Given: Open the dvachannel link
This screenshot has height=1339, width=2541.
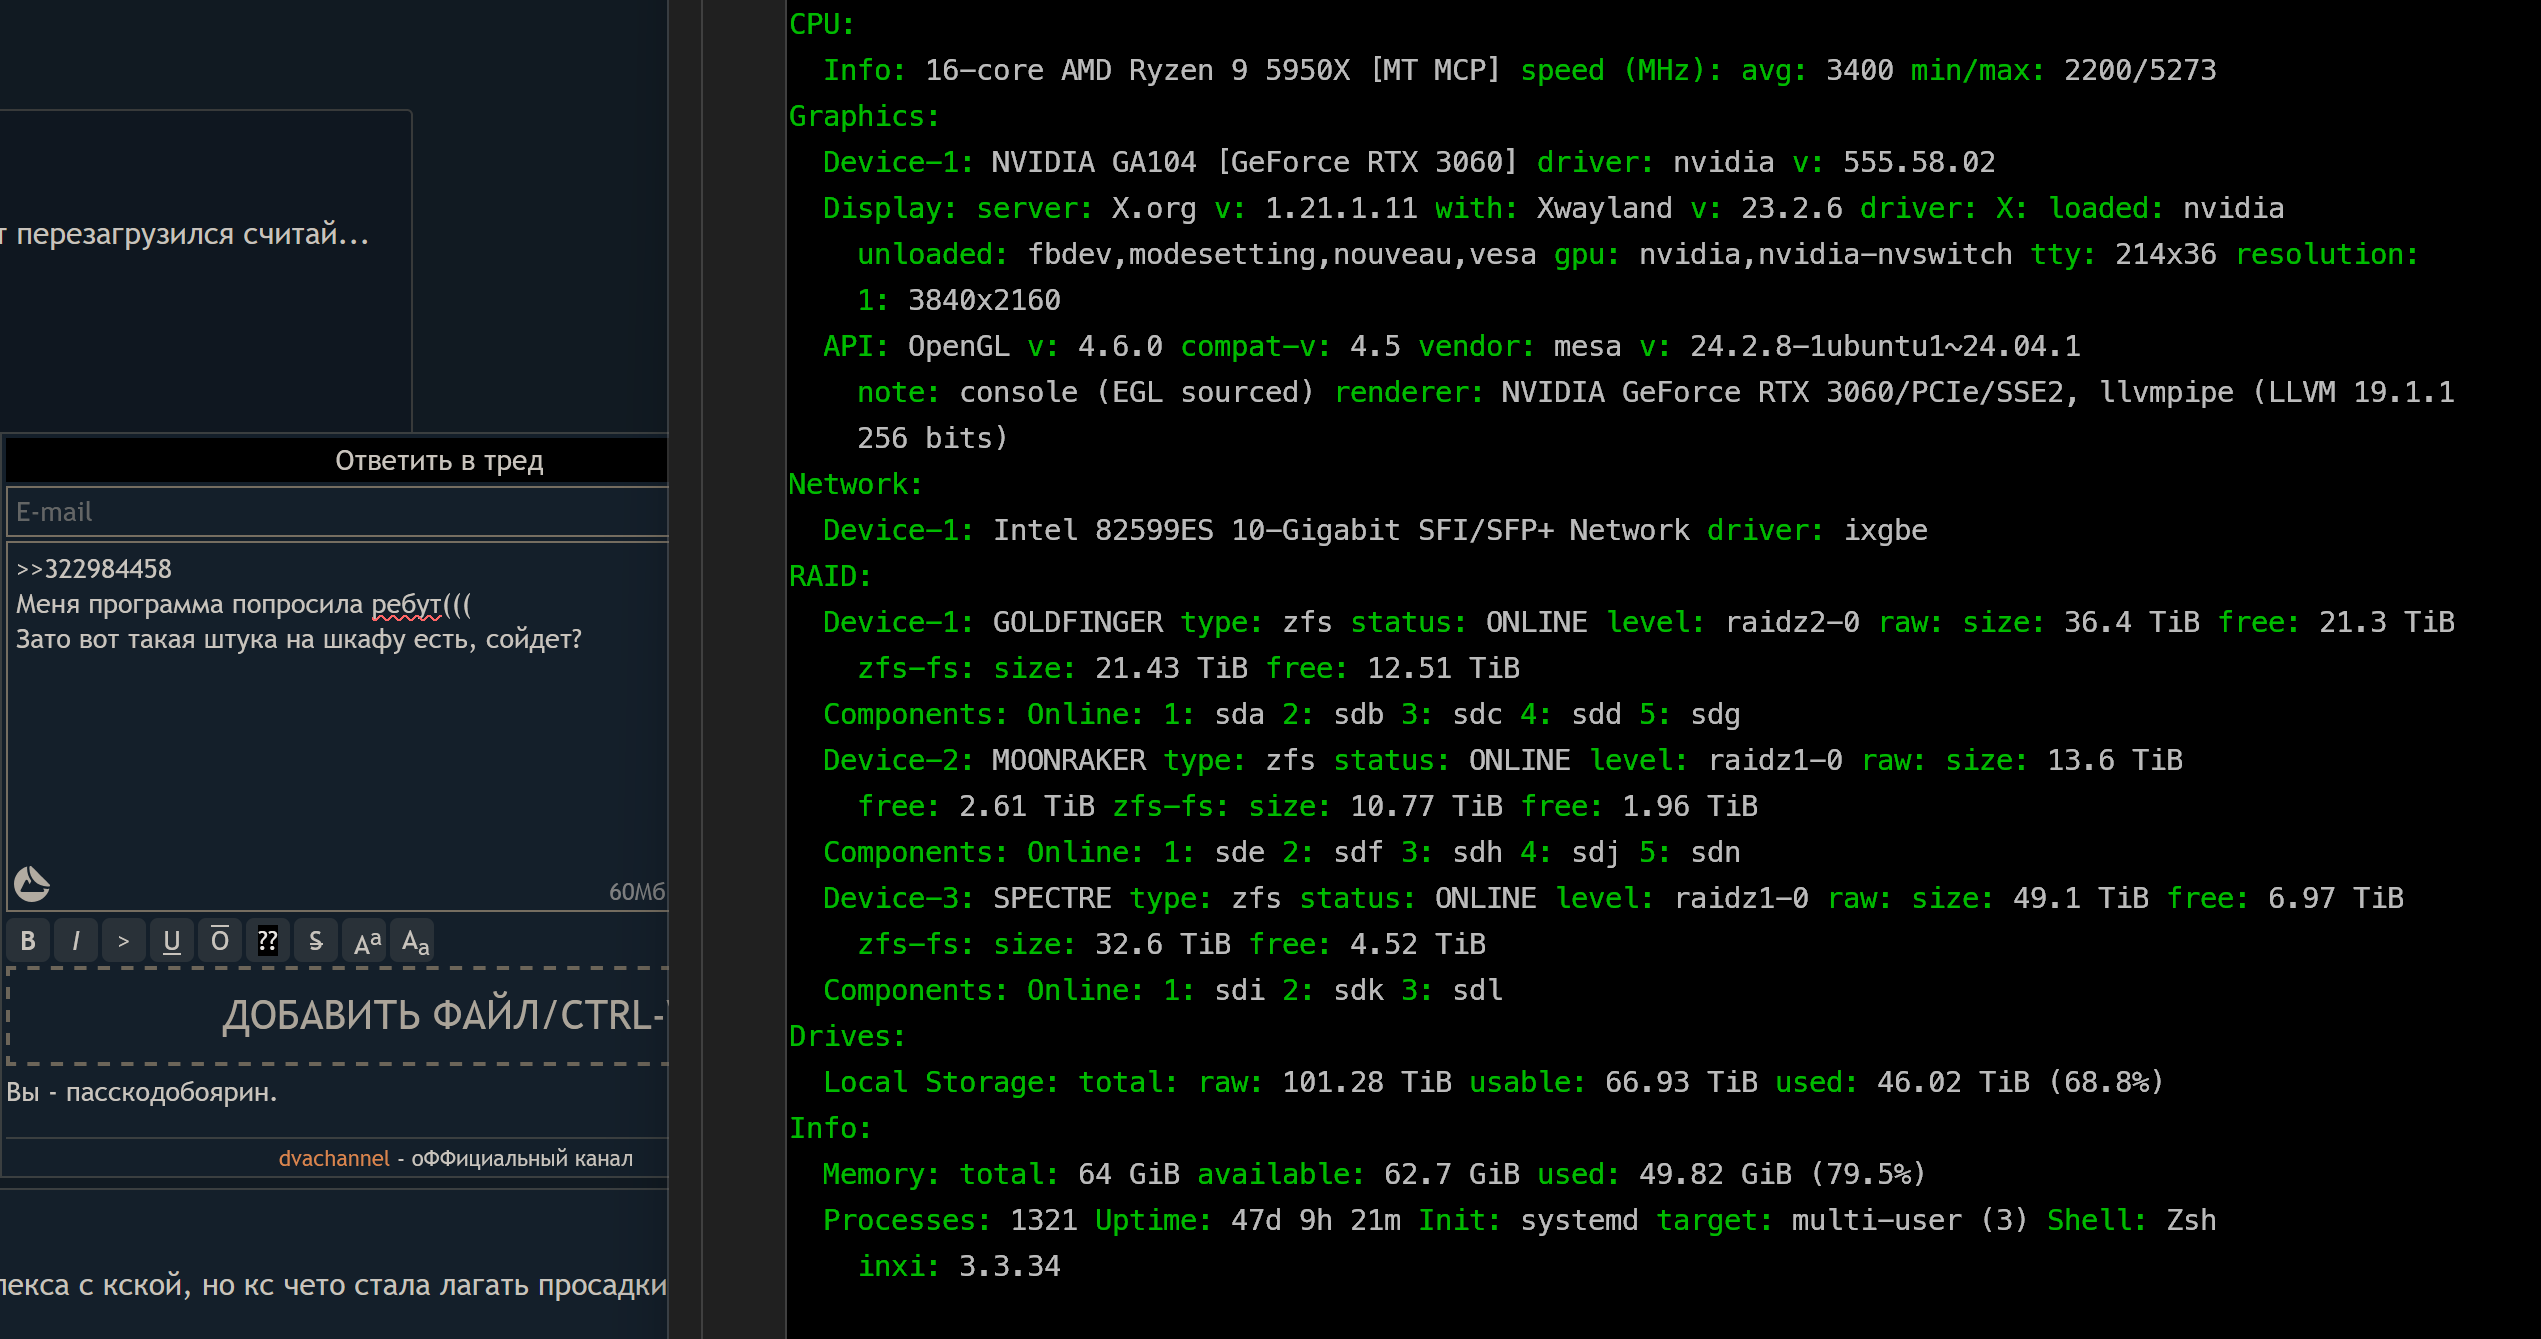Looking at the screenshot, I should pyautogui.click(x=333, y=1158).
